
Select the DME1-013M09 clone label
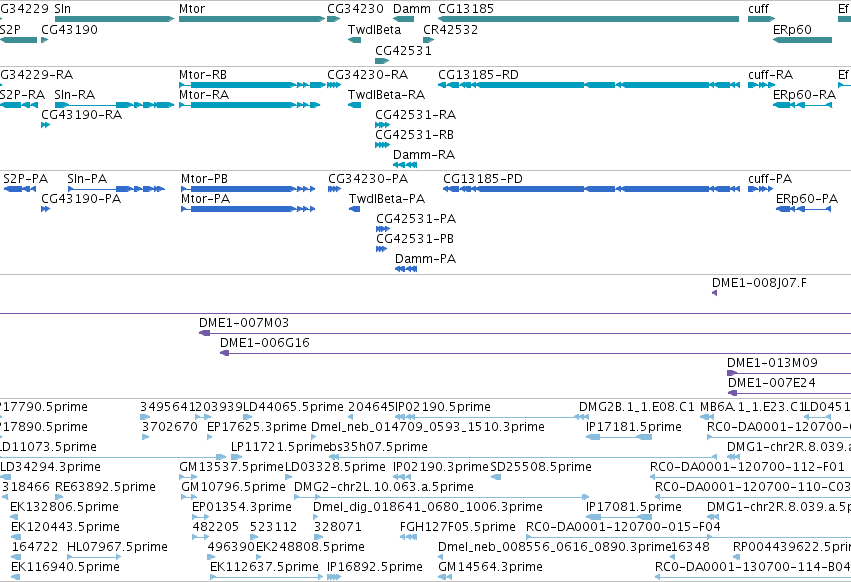click(x=772, y=363)
